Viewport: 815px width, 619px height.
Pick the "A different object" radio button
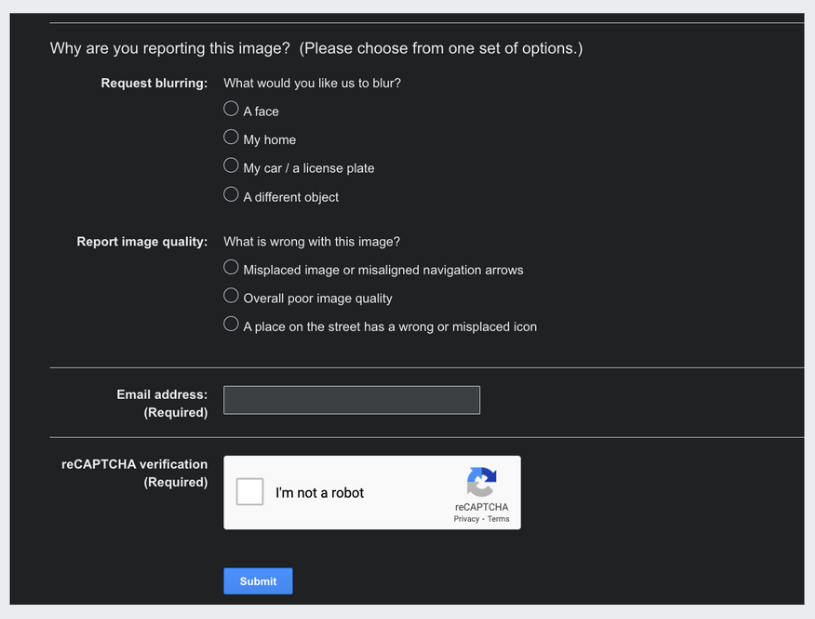click(231, 195)
